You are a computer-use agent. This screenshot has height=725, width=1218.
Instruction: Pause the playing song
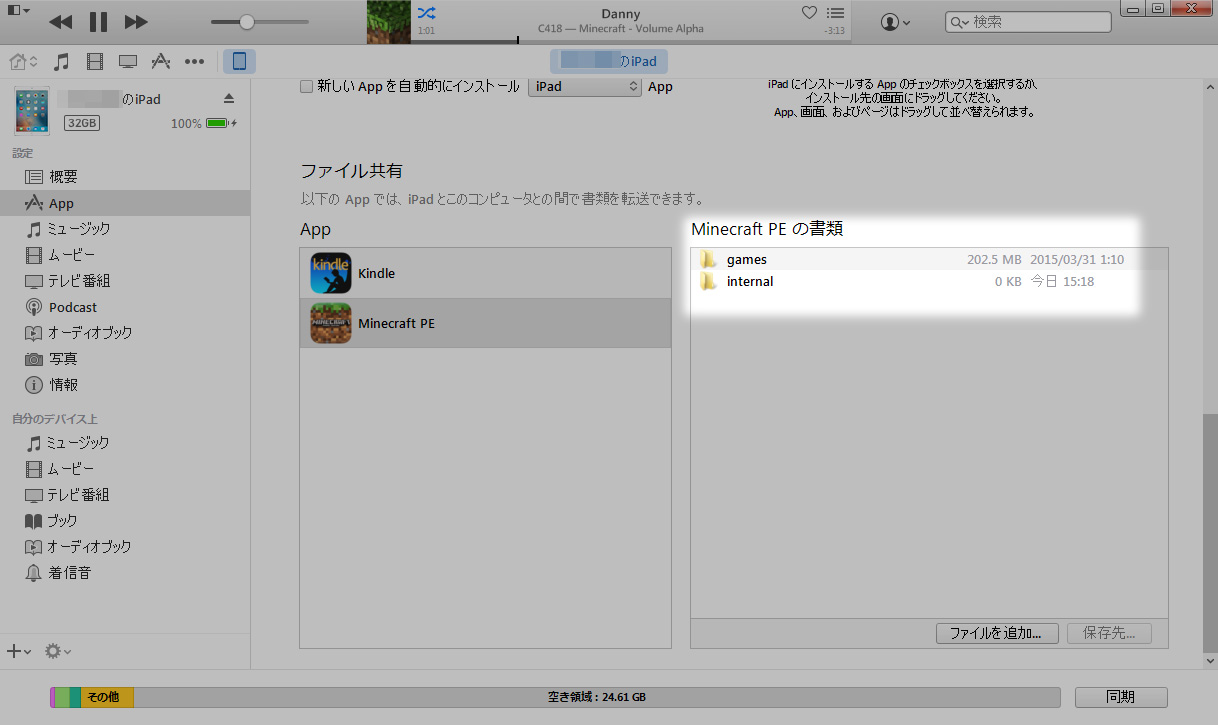tap(98, 21)
